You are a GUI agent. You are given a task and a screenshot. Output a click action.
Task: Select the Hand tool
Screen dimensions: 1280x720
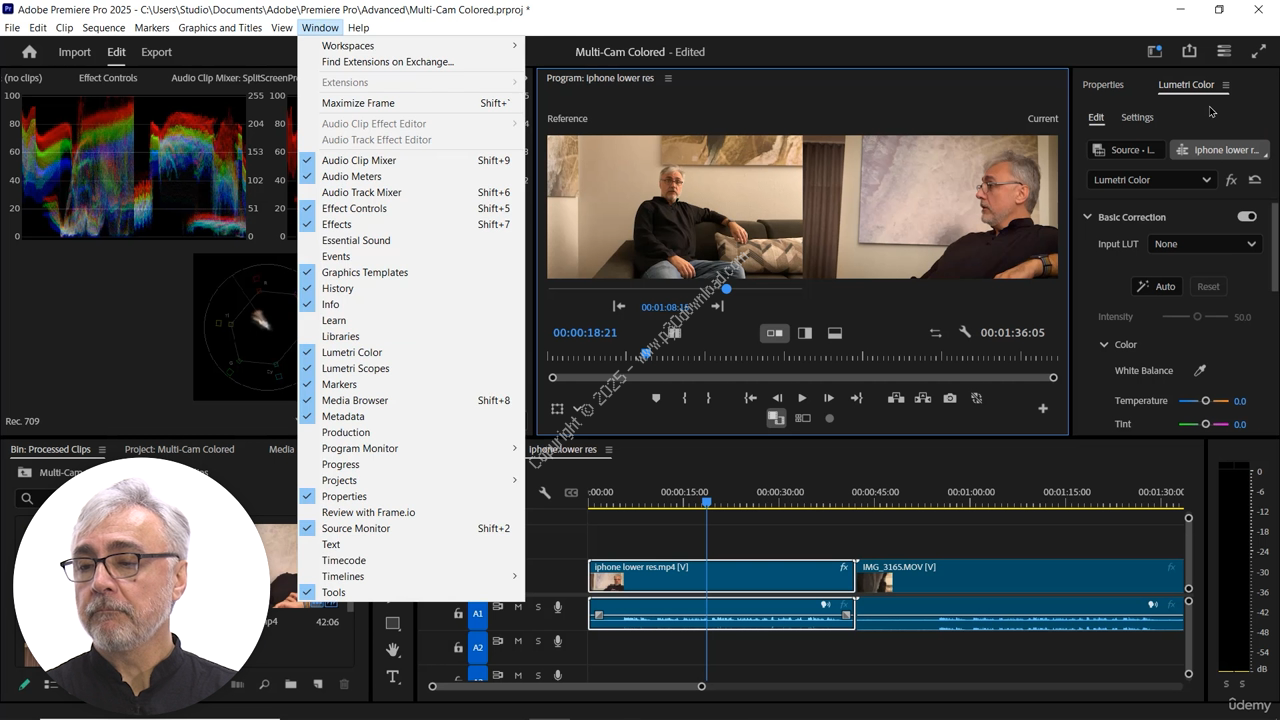(393, 650)
